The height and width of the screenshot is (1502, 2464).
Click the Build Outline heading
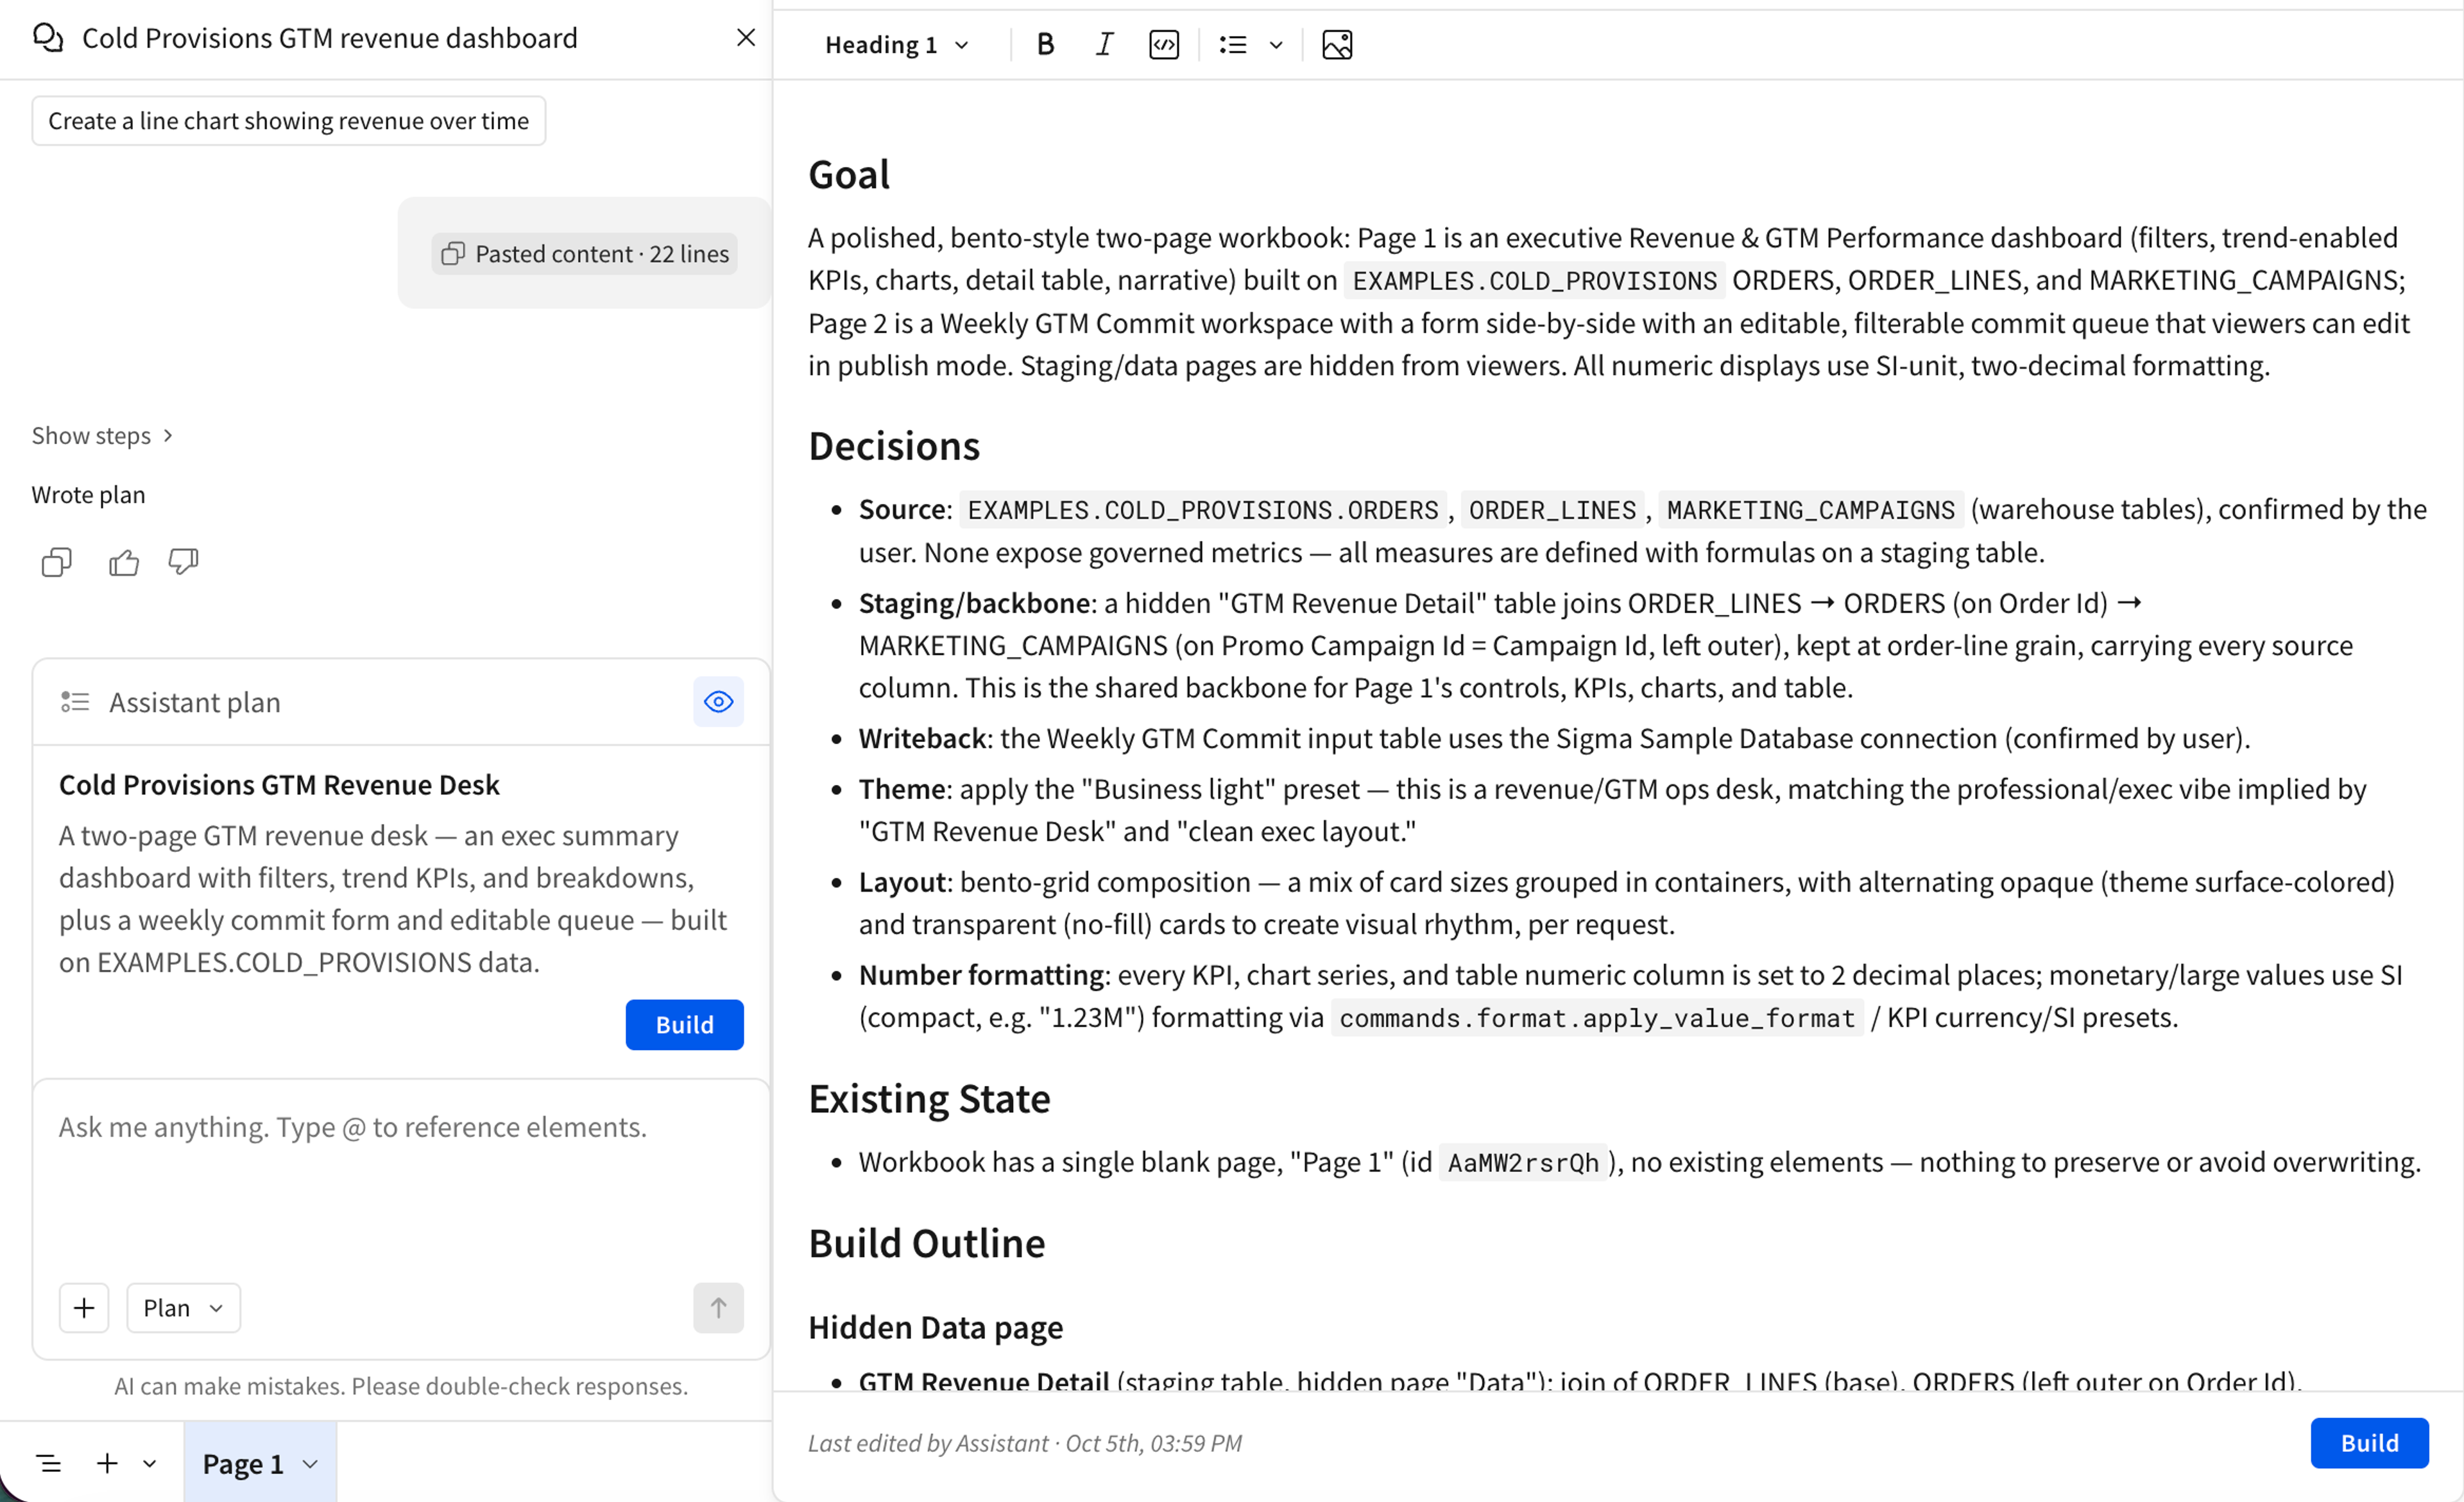pyautogui.click(x=926, y=1244)
